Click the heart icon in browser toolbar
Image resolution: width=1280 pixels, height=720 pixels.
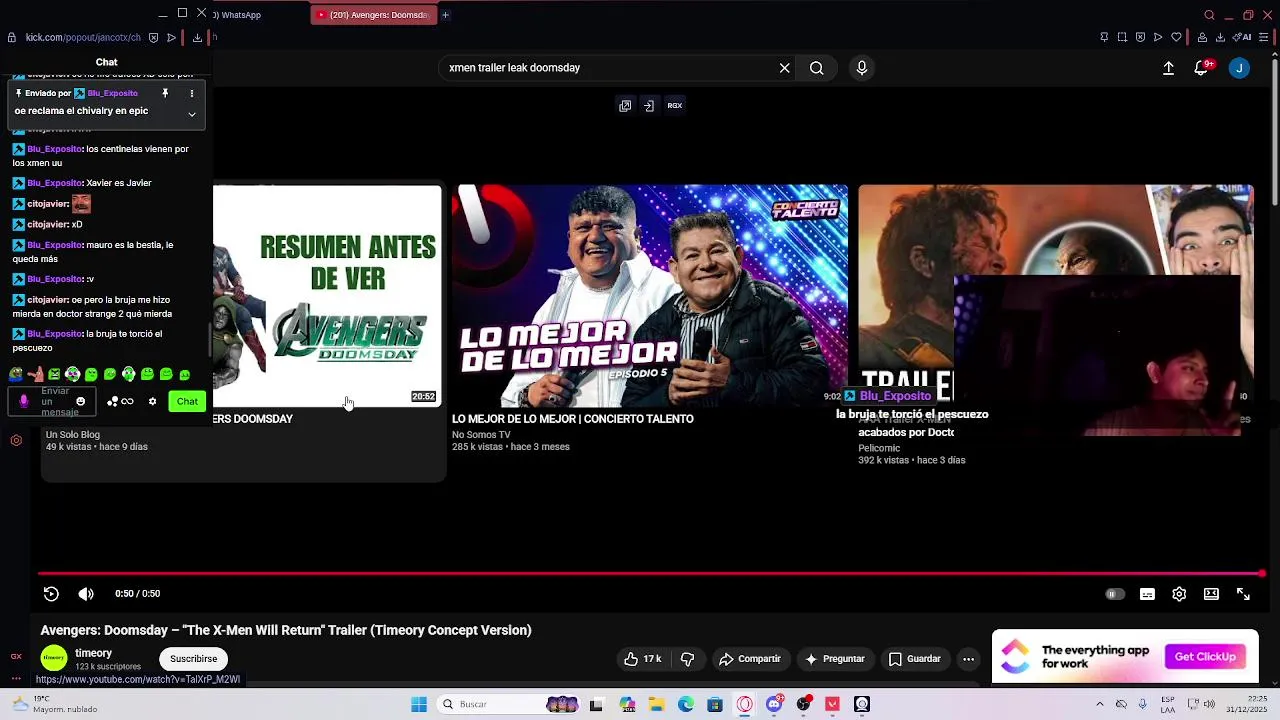(x=1177, y=38)
